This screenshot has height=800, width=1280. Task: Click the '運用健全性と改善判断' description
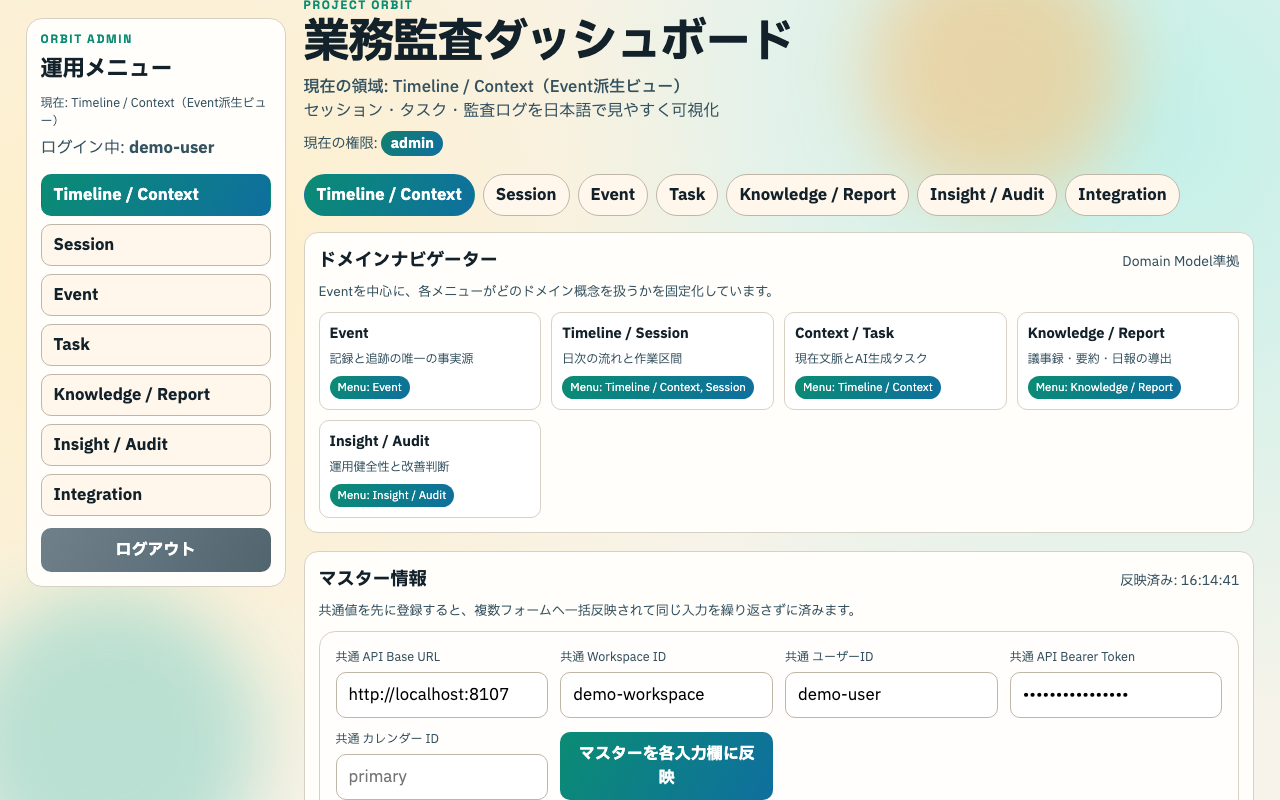390,466
